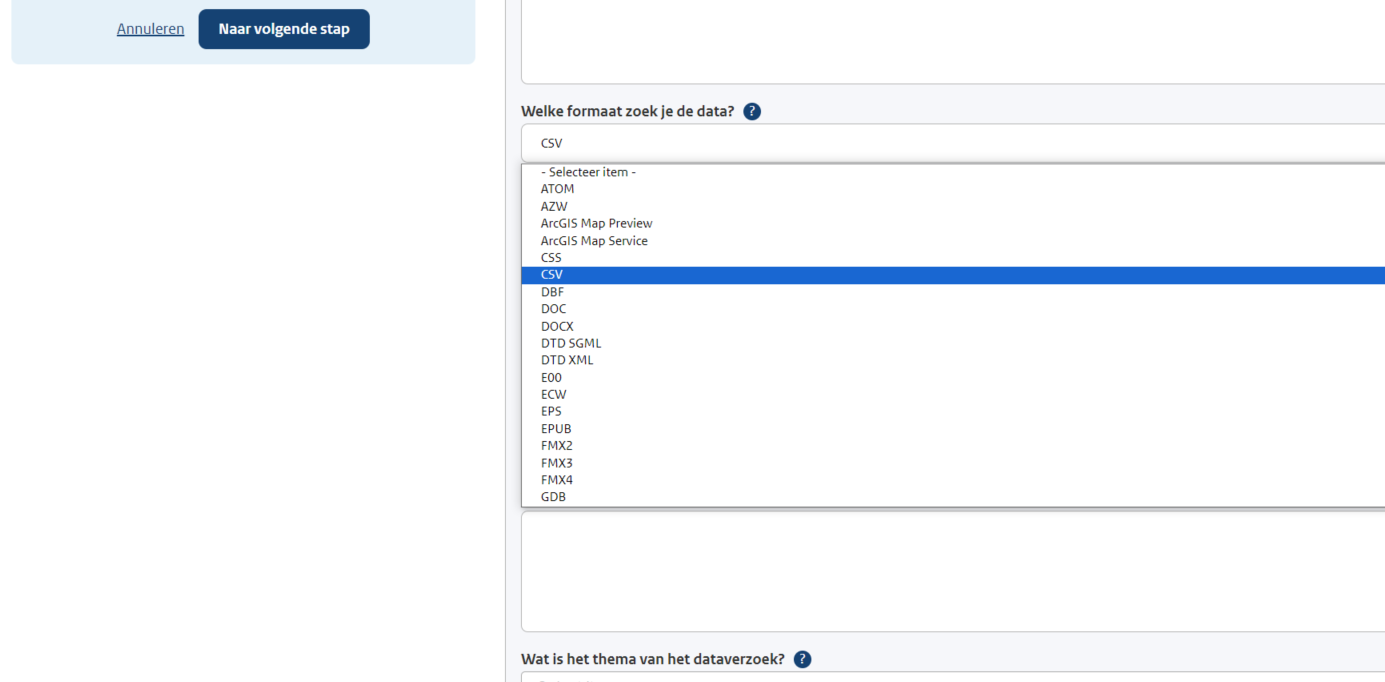Pick DBF from the dropdown list
This screenshot has width=1385, height=682.
click(x=552, y=292)
